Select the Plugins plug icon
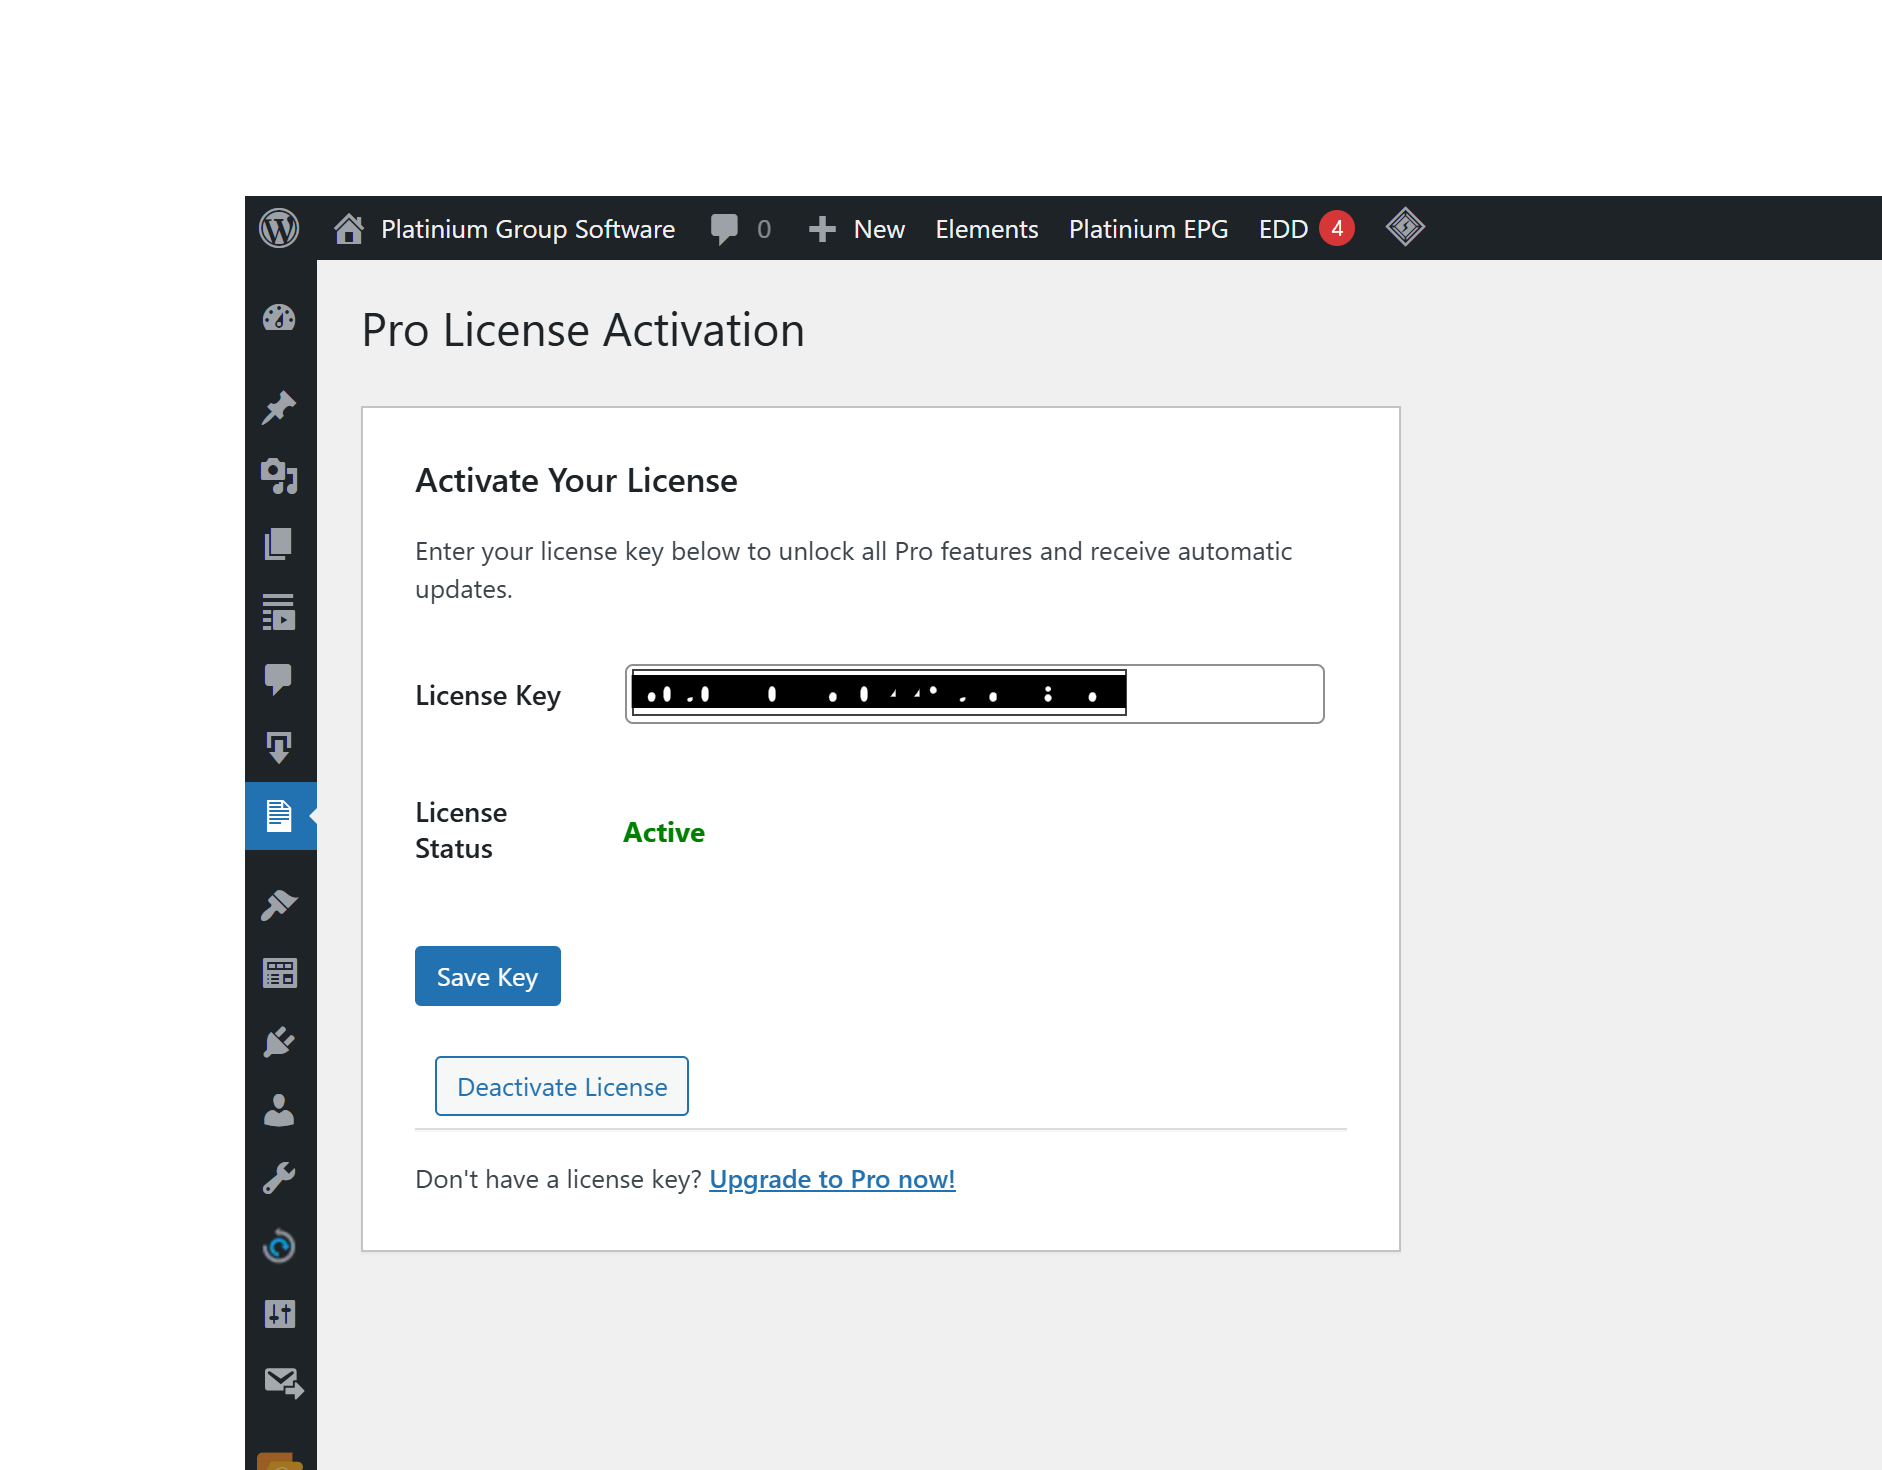 pos(281,1043)
